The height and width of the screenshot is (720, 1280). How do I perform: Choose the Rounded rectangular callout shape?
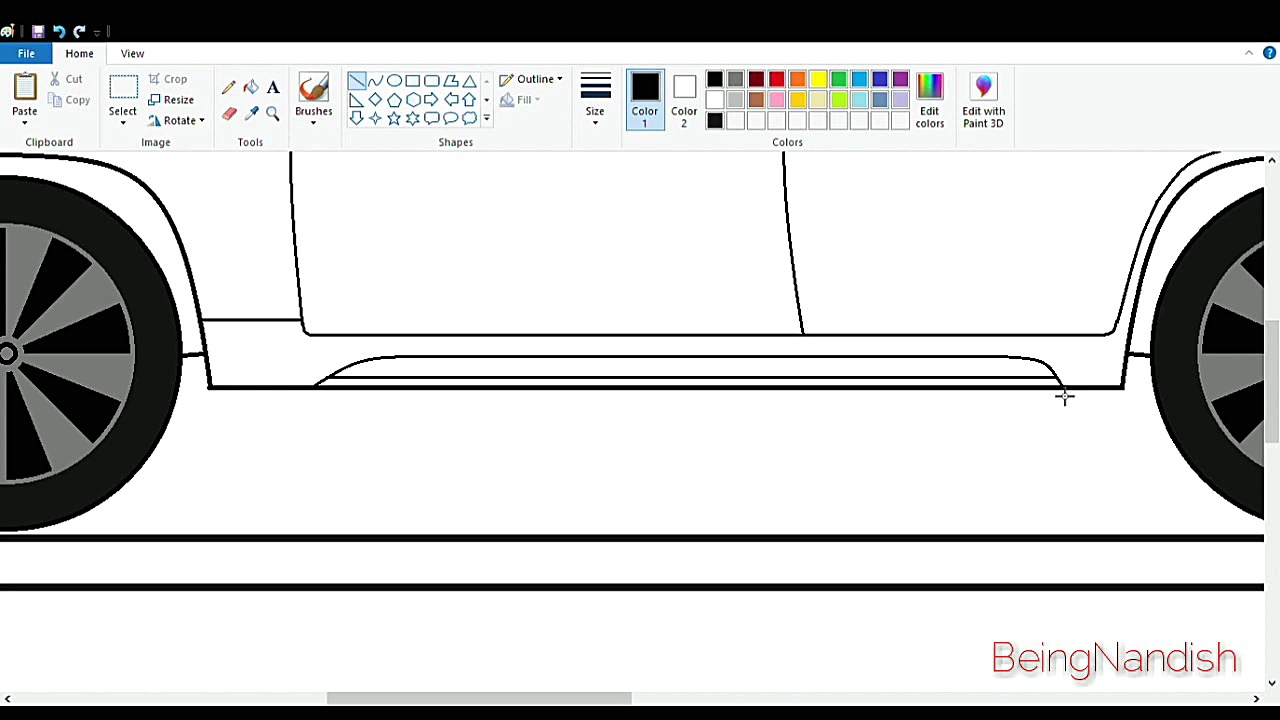tap(432, 118)
